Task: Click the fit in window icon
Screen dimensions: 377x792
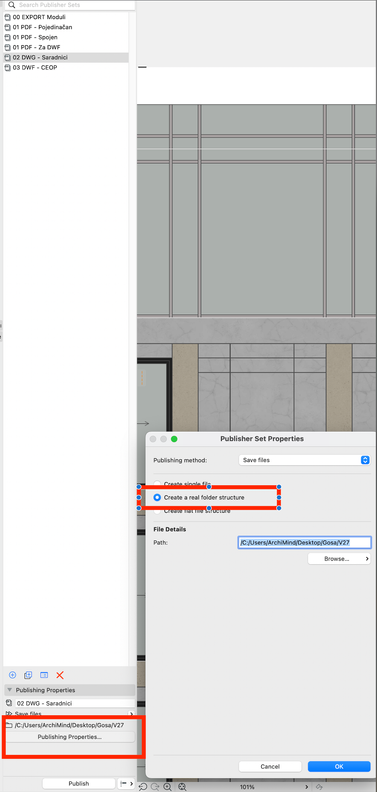Action: click(182, 786)
